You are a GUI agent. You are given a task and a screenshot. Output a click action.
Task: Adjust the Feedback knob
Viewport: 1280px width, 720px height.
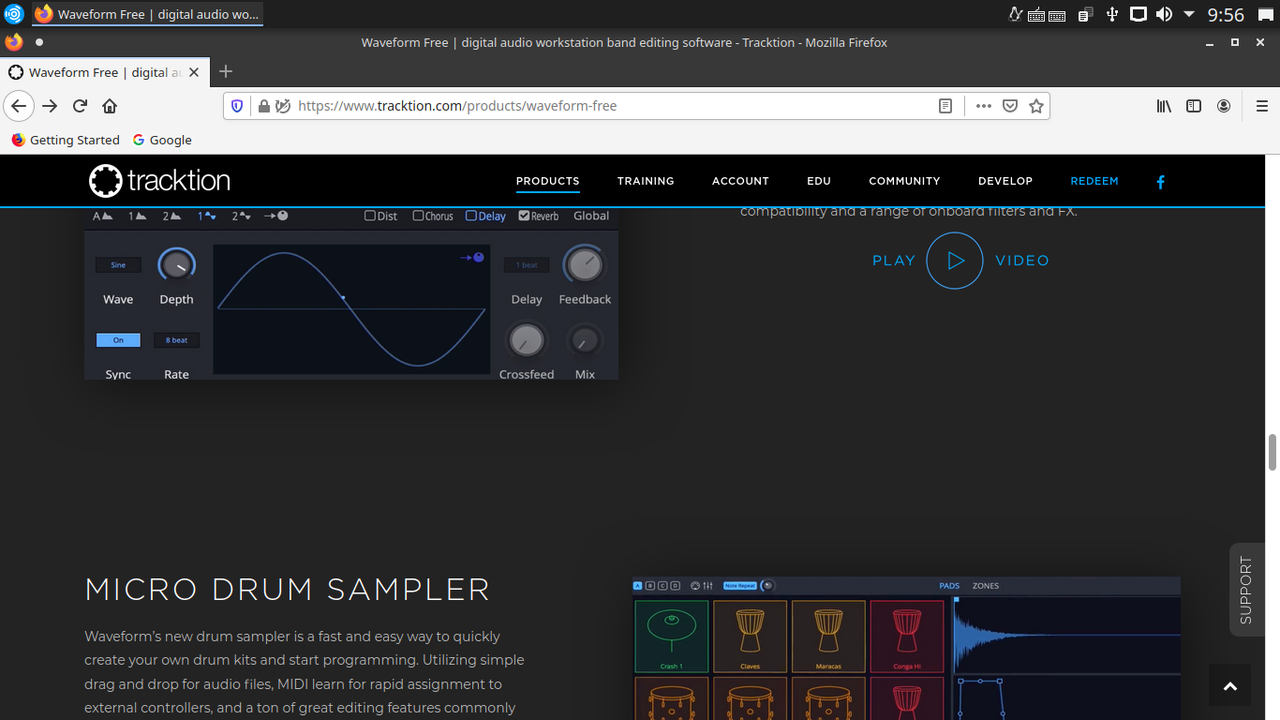584,264
